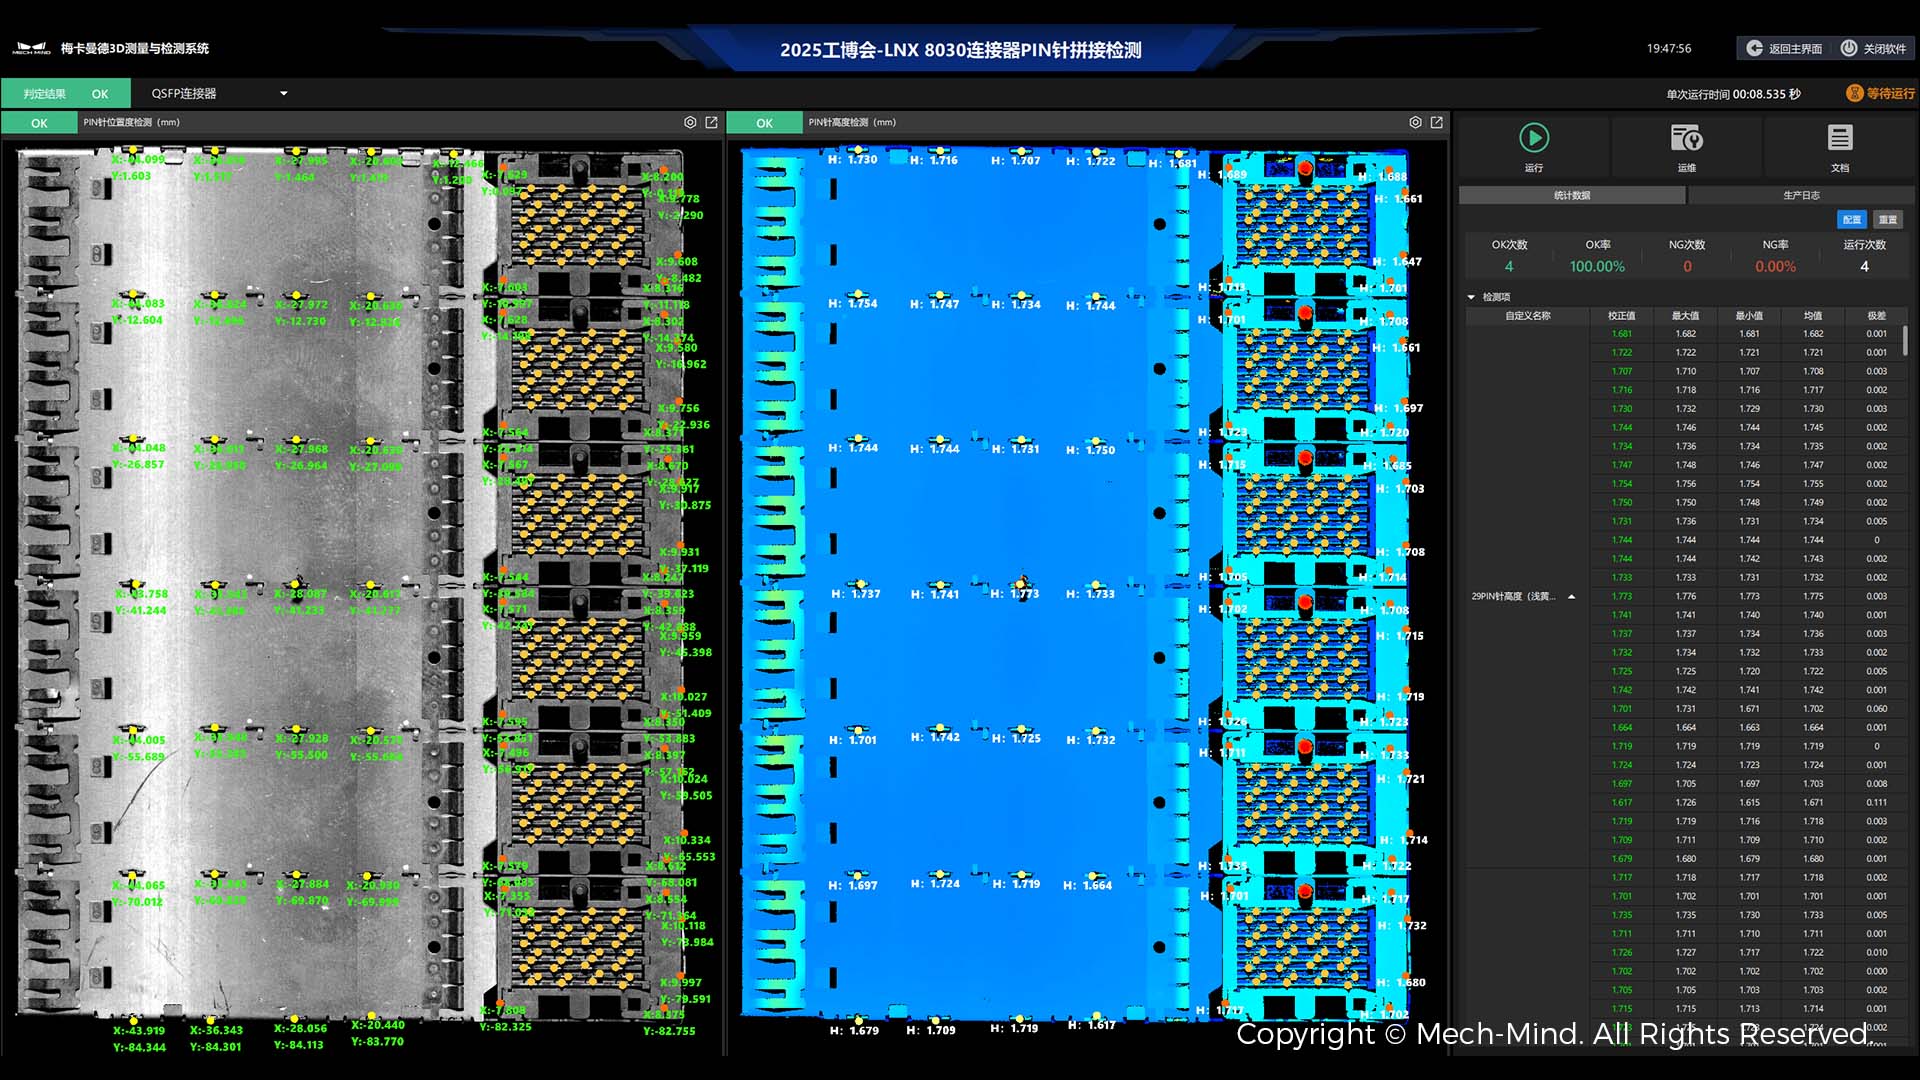The width and height of the screenshot is (1920, 1080).
Task: Click the 极差 cell 0.111
Action: tap(1877, 802)
